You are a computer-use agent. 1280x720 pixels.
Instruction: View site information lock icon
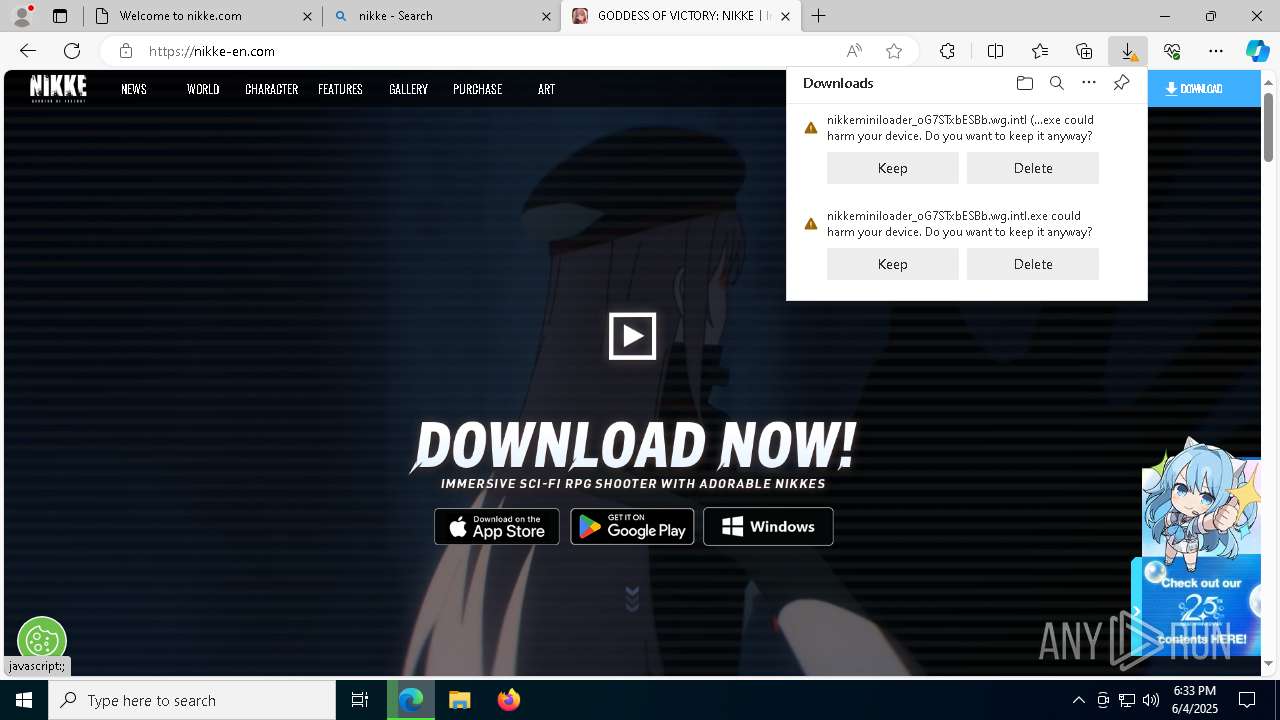click(x=125, y=51)
